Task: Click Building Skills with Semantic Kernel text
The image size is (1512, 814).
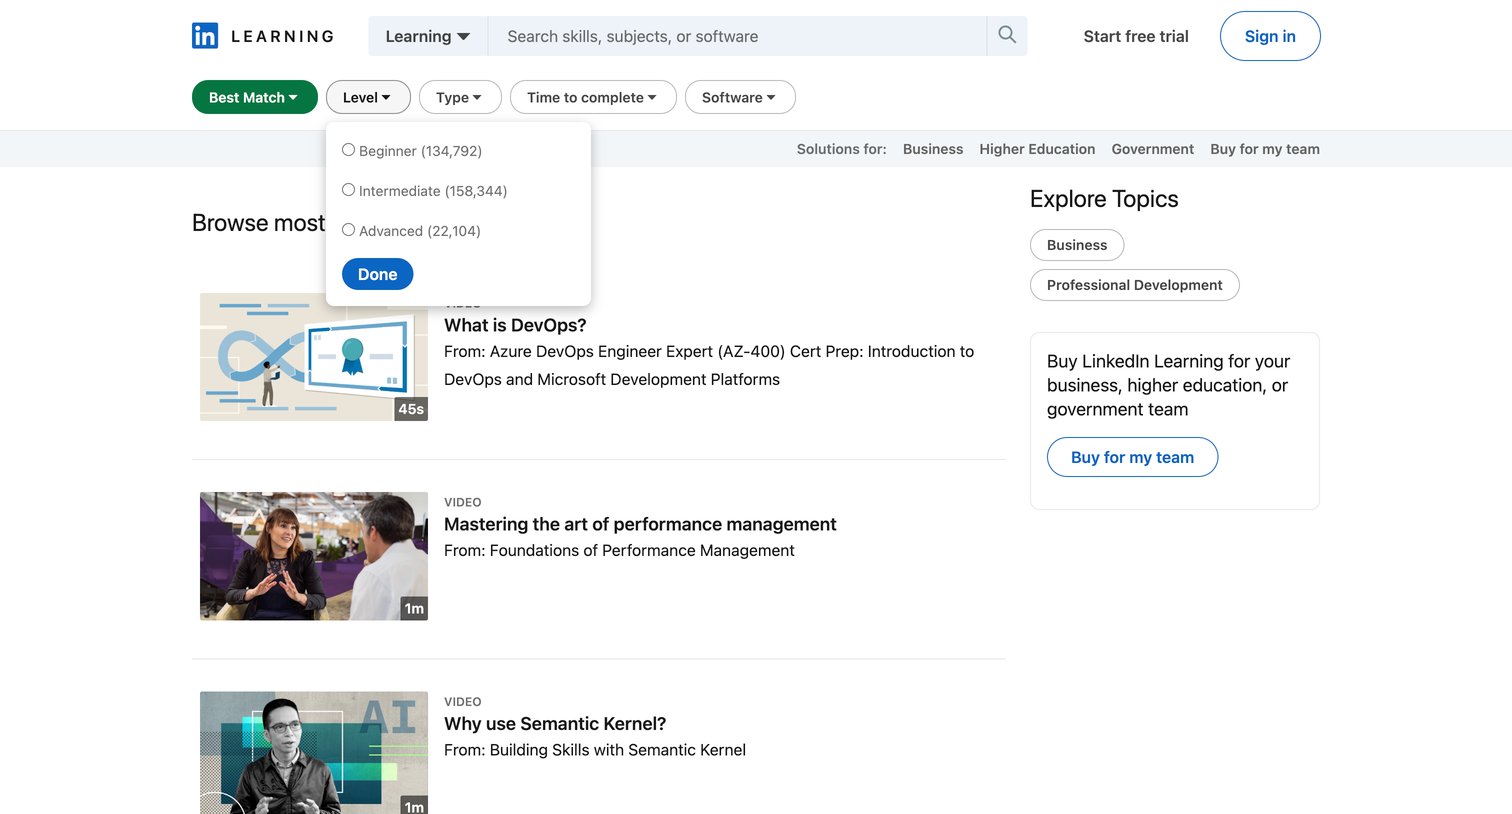Action: point(618,750)
